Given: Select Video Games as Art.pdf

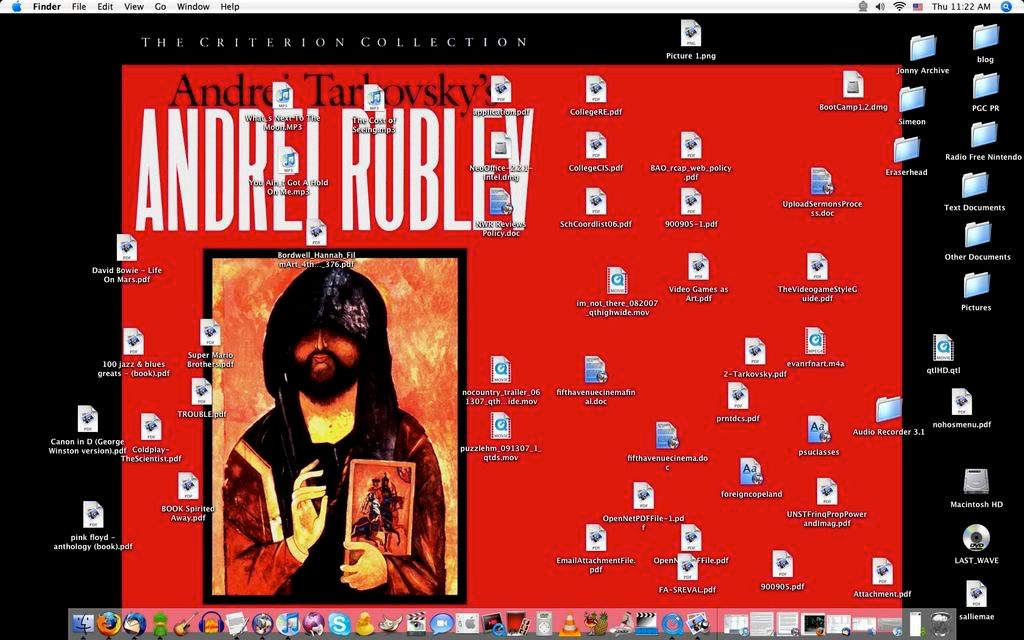Looking at the screenshot, I should [698, 267].
